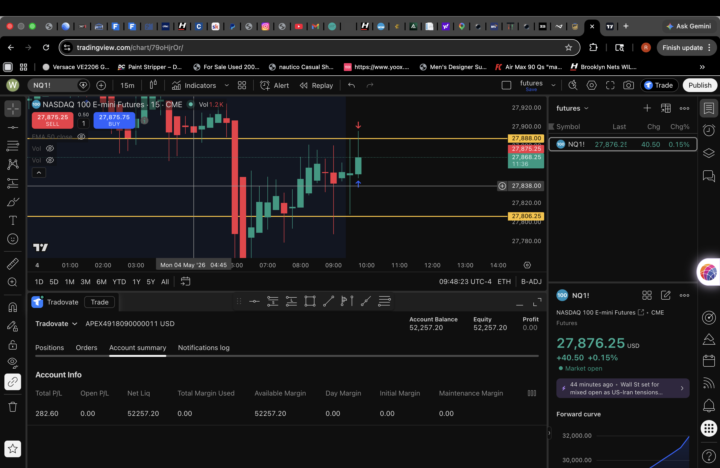Screen dimensions: 720x468
Task: Toggle visibility of the second Vol indicator
Action: pyautogui.click(x=50, y=160)
